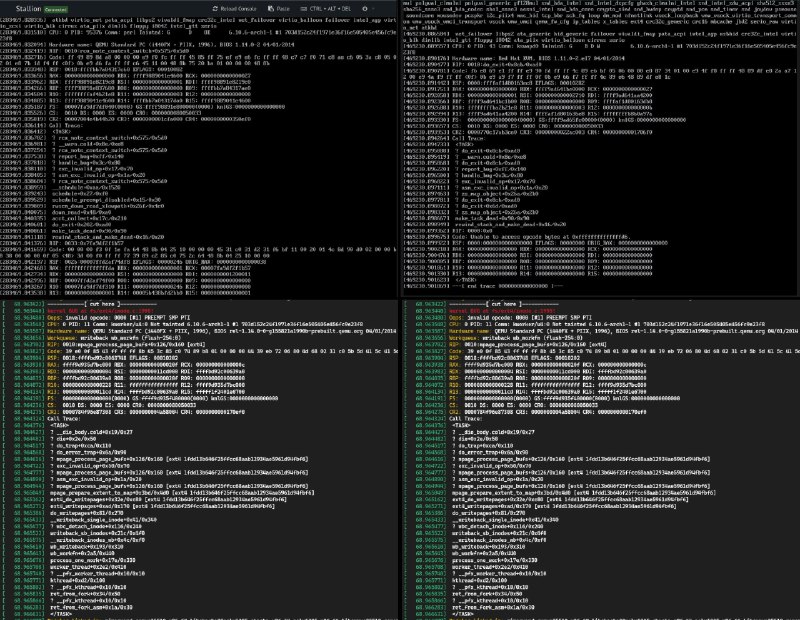
Task: Focus the top-right Red Hat KVM console
Action: (x=600, y=150)
